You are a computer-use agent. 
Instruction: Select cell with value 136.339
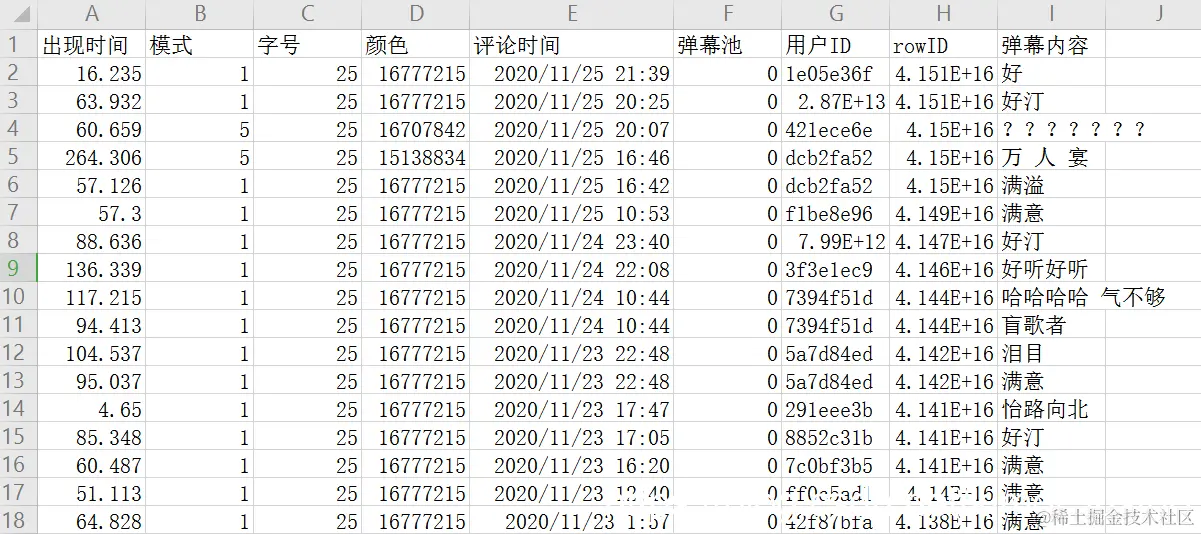[x=92, y=269]
